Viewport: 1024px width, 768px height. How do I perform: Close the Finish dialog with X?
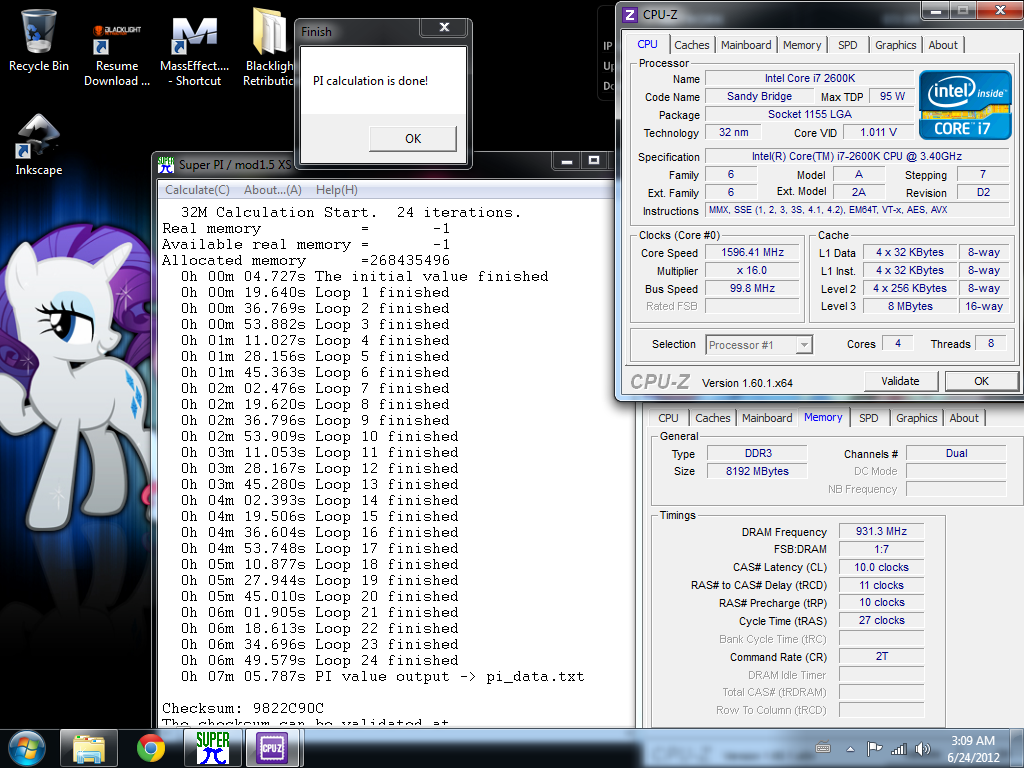coord(444,27)
